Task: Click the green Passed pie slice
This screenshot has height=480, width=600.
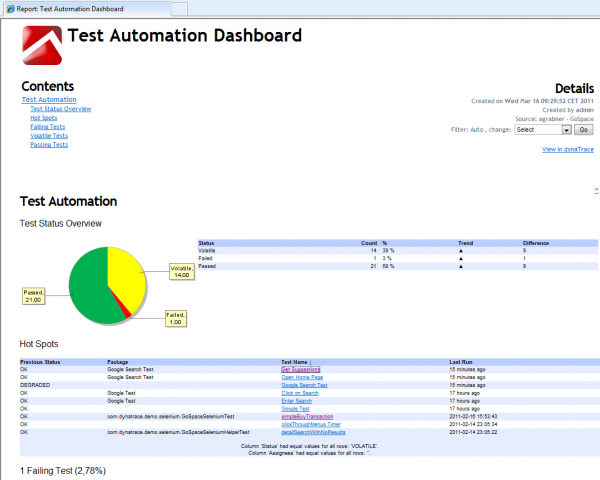Action: pyautogui.click(x=86, y=283)
